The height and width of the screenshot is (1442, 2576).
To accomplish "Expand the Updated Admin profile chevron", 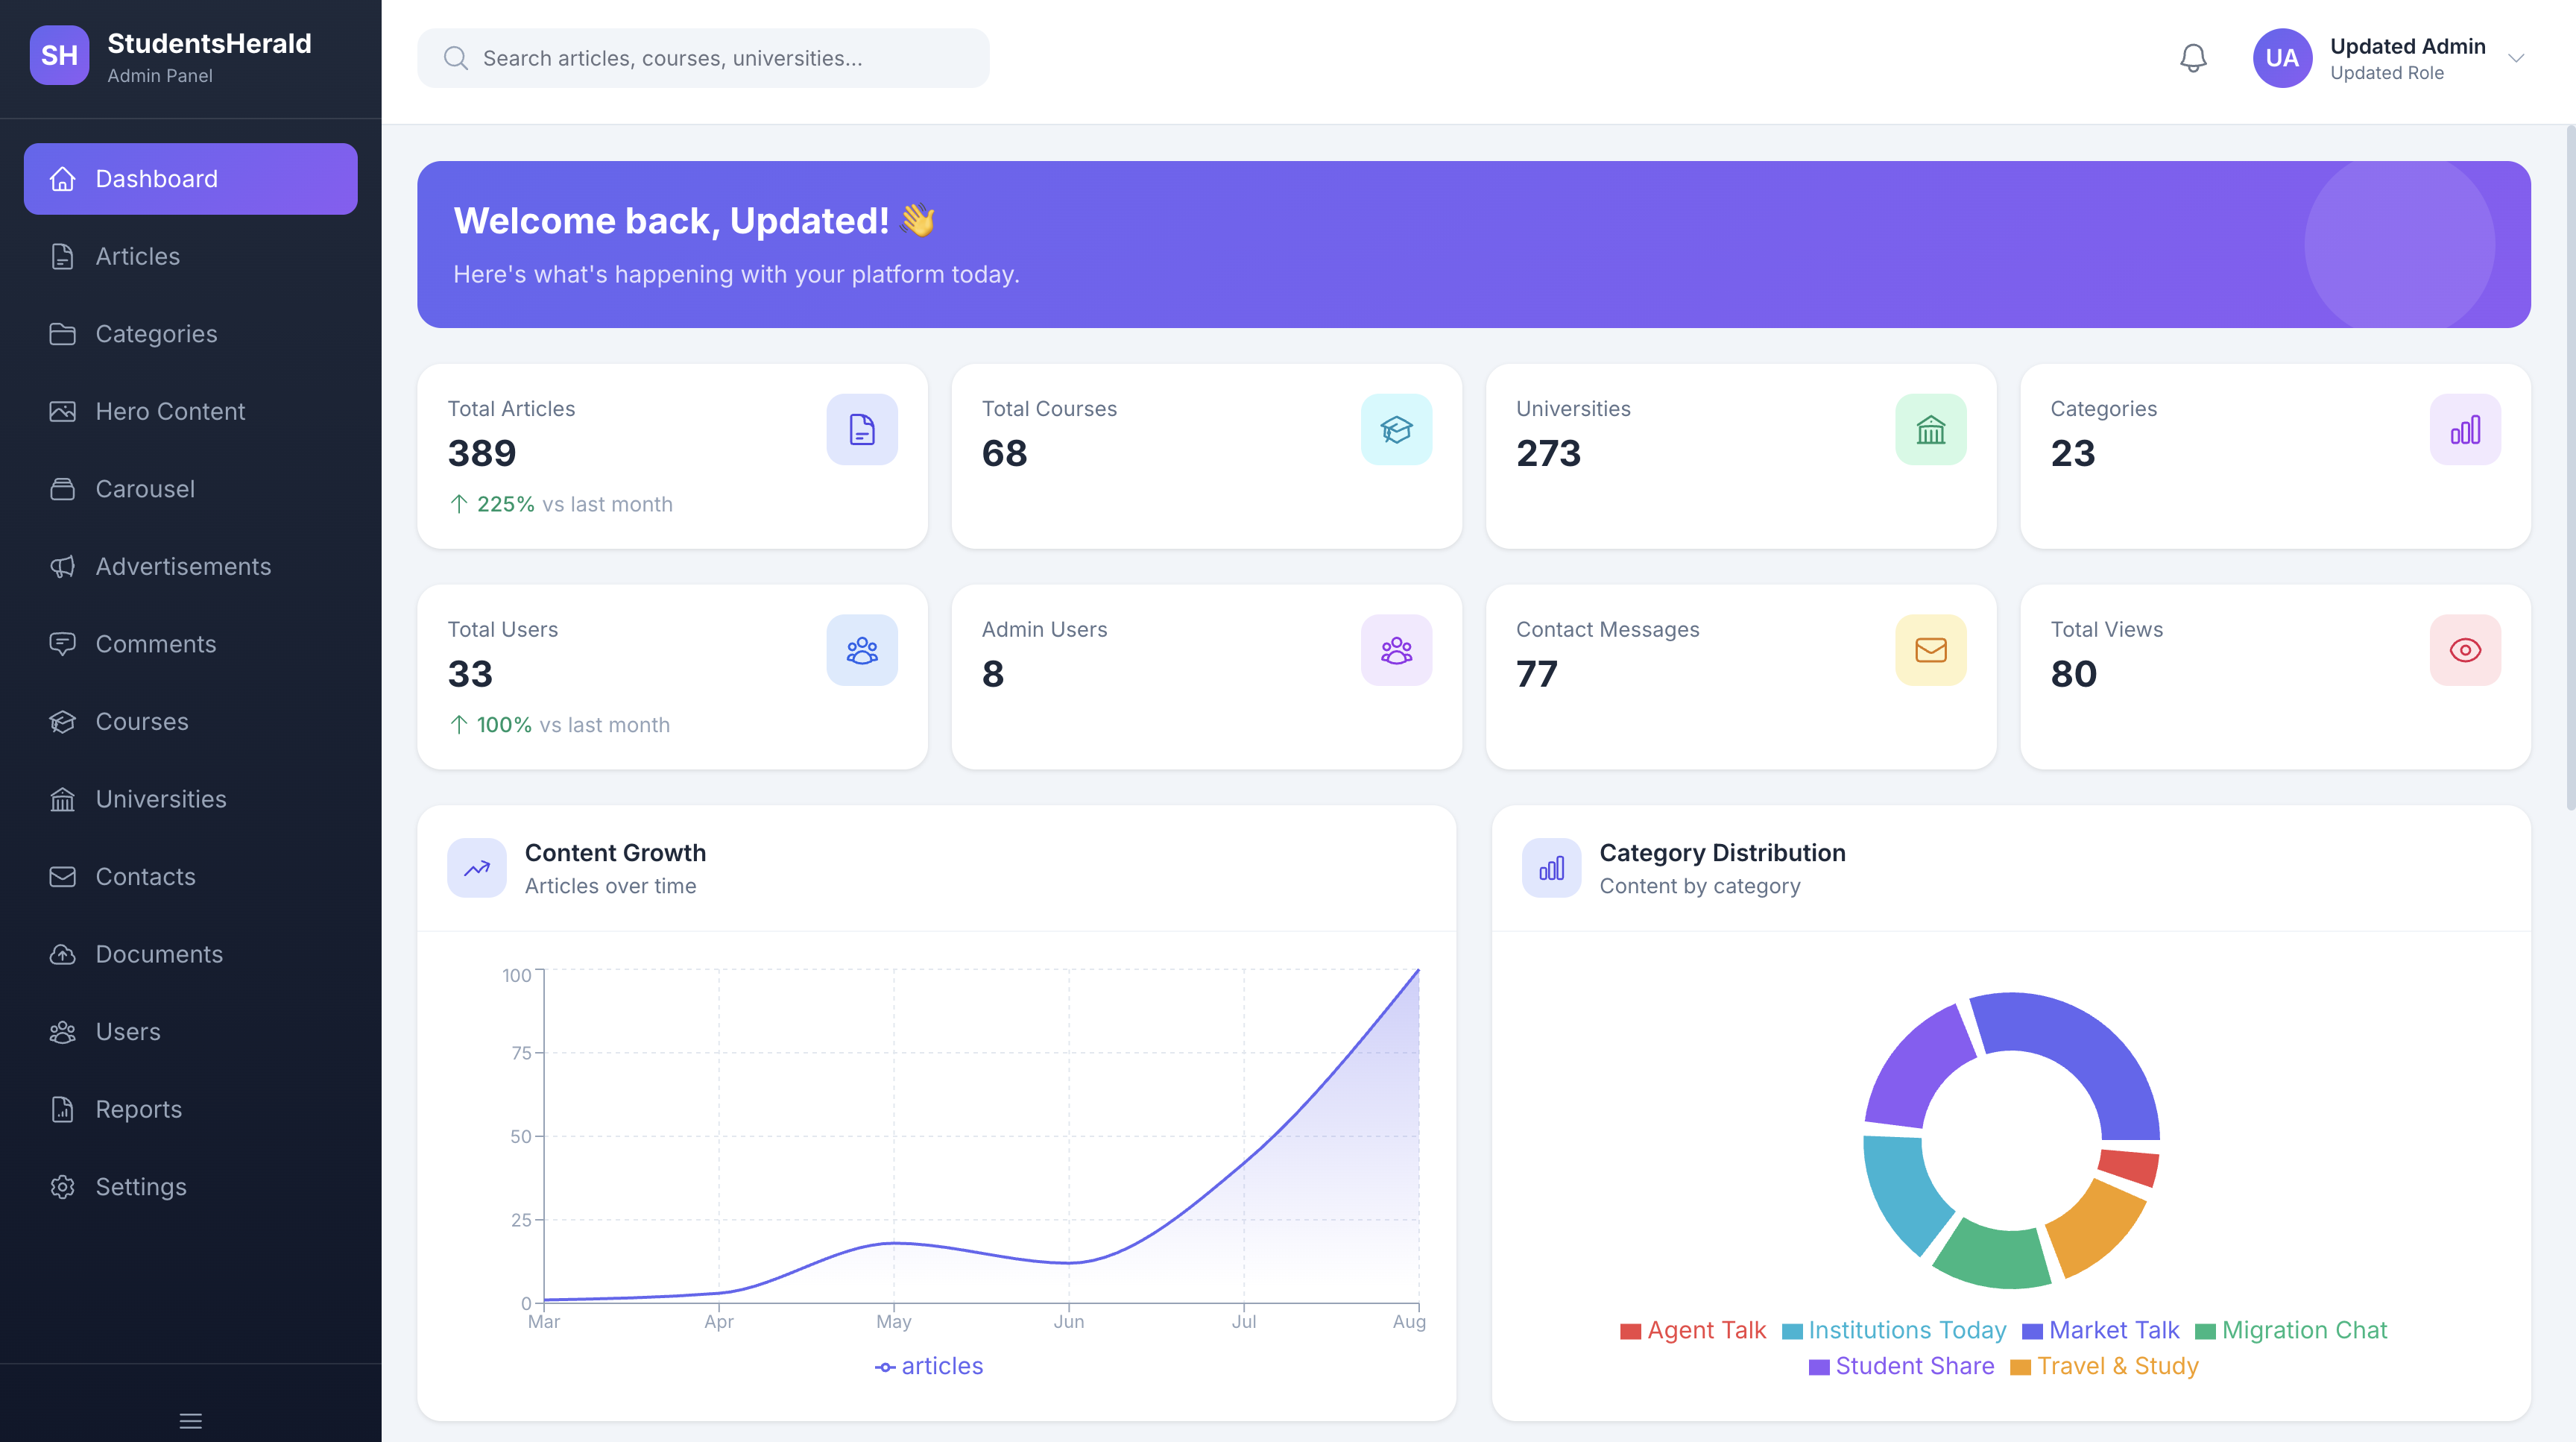I will [x=2516, y=58].
